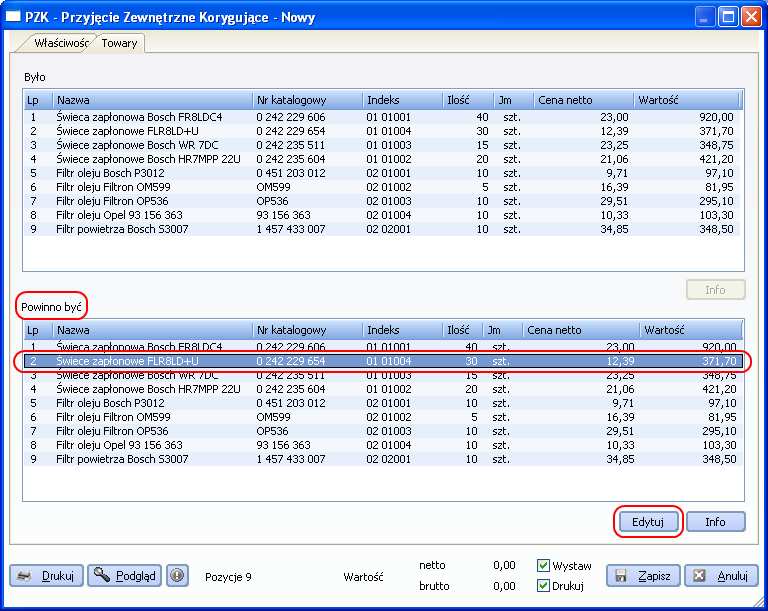The width and height of the screenshot is (768, 611).
Task: Save the document with Zapisz
Action: click(643, 576)
